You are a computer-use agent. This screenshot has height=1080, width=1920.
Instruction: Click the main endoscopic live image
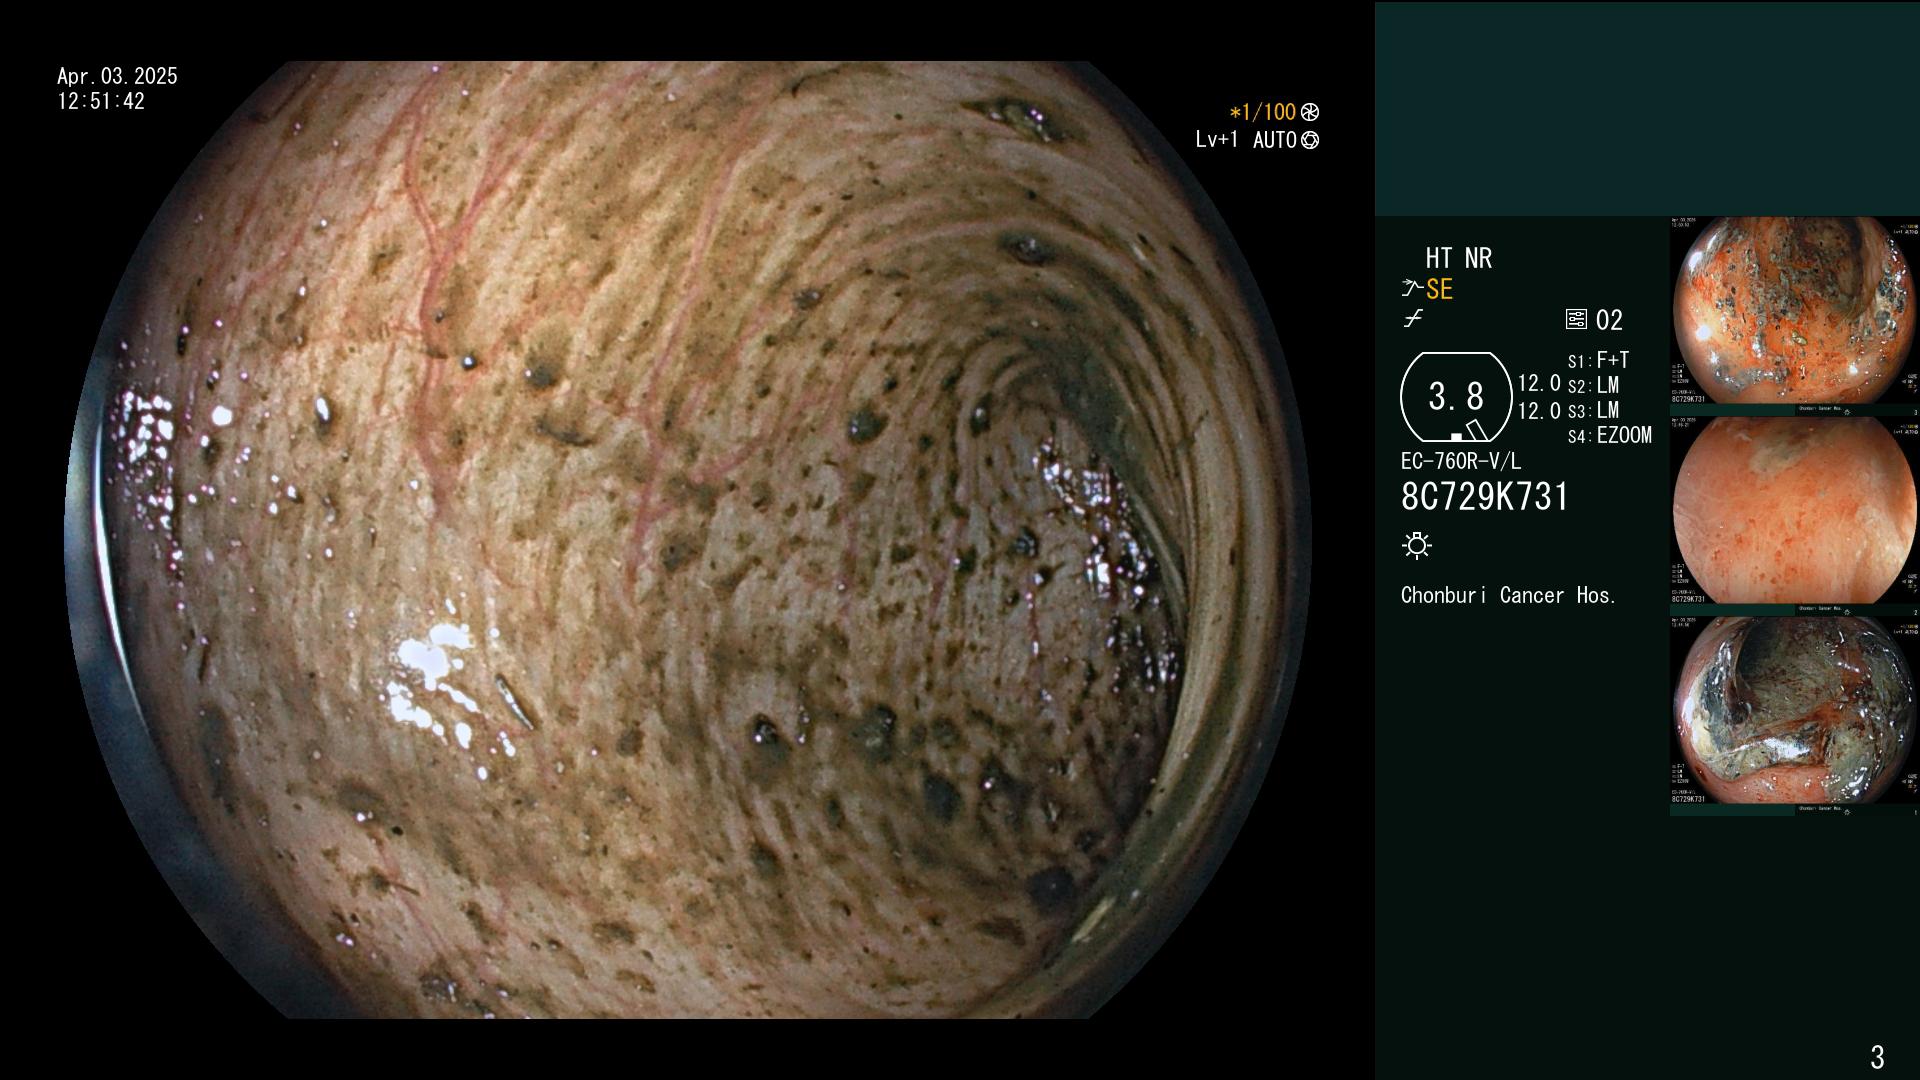point(688,540)
